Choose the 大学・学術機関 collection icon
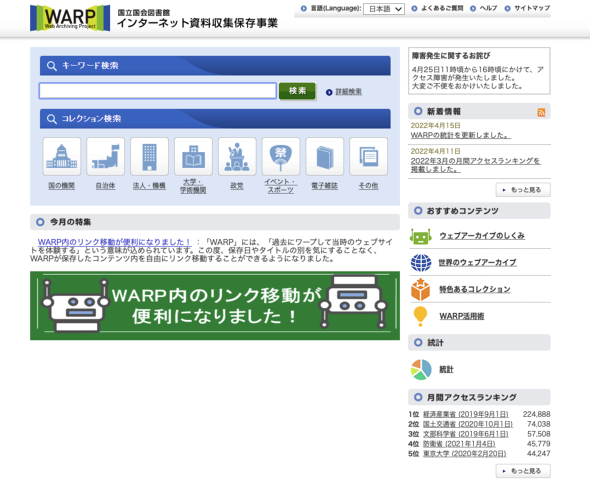Viewport: 590px width, 489px height. pos(193,156)
